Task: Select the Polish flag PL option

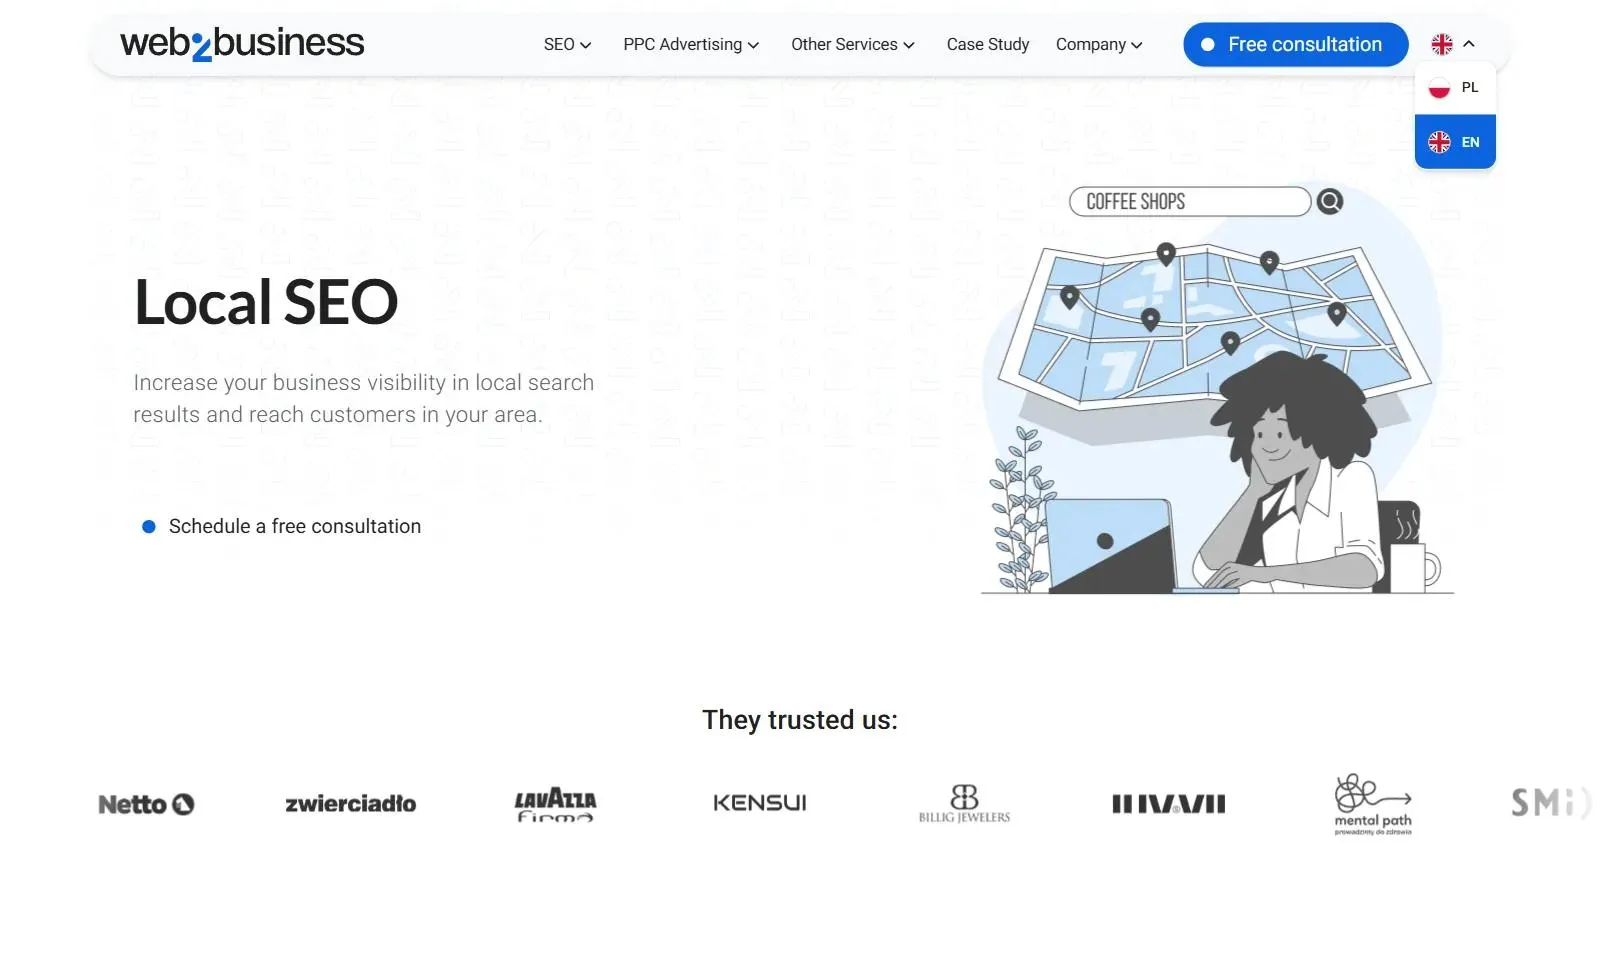Action: pyautogui.click(x=1455, y=88)
